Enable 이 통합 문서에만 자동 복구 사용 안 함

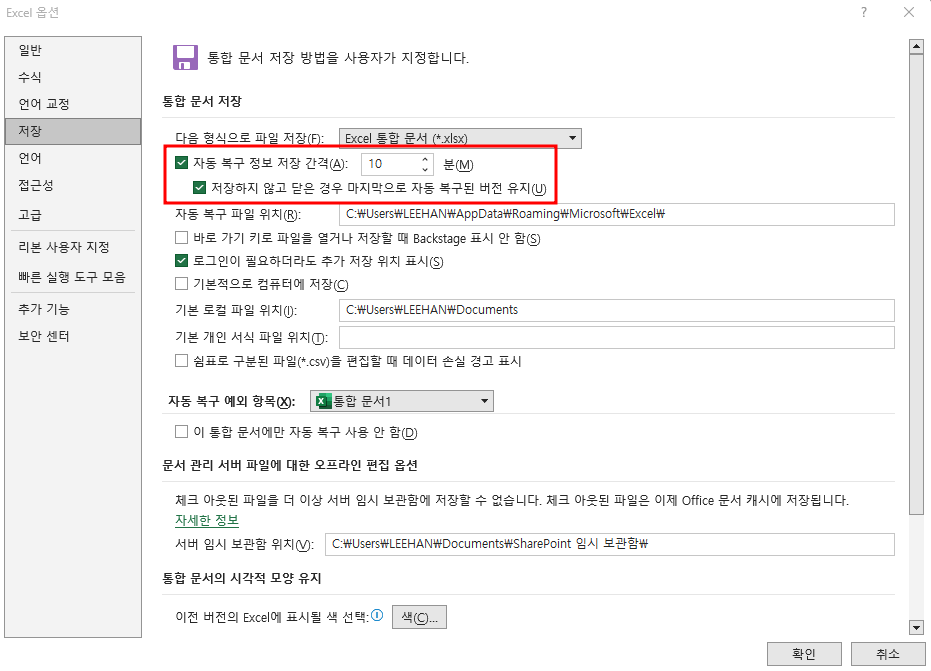pyautogui.click(x=182, y=432)
